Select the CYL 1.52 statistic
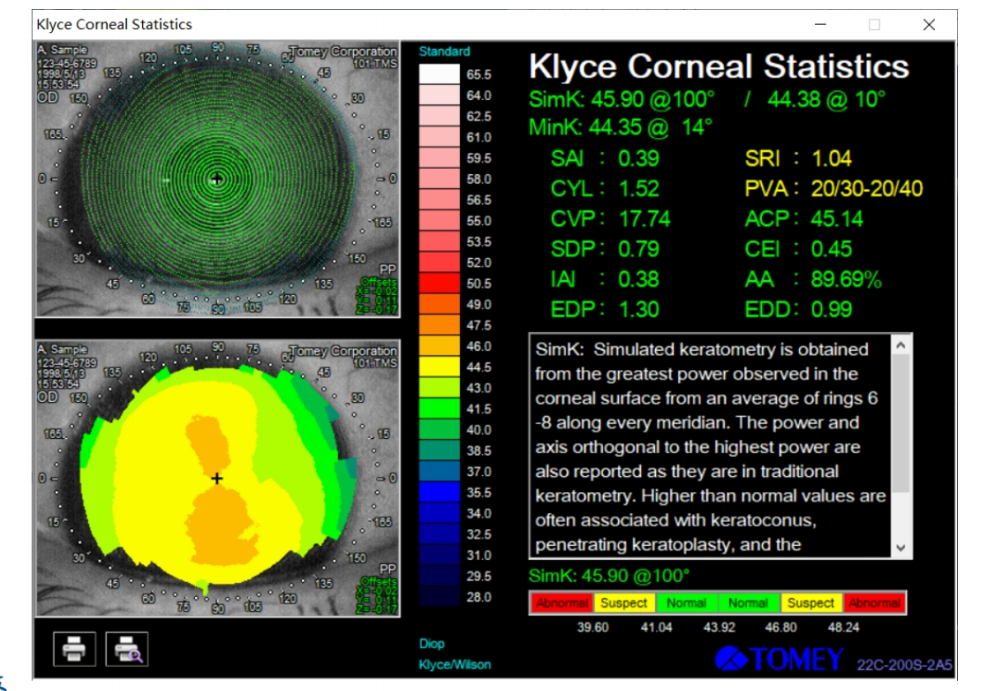 click(x=604, y=189)
